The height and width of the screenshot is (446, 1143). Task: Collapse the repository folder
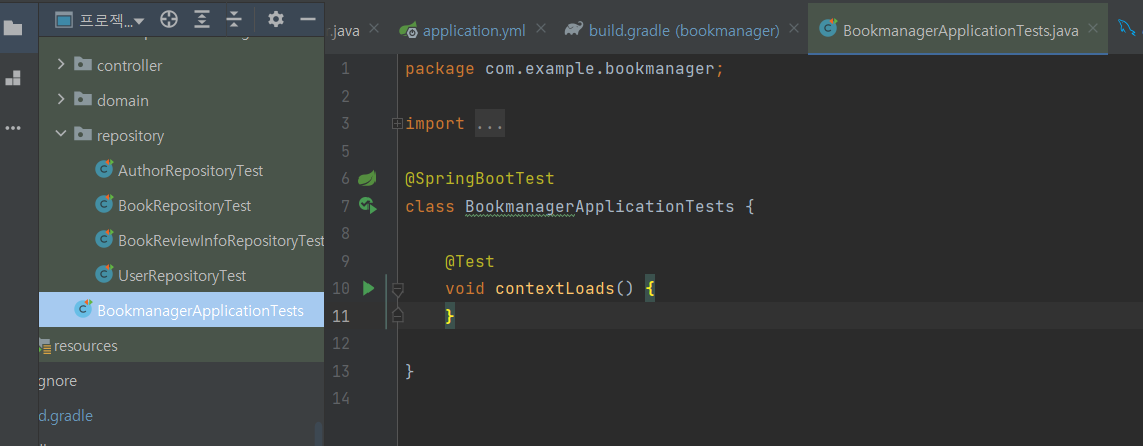click(61, 136)
